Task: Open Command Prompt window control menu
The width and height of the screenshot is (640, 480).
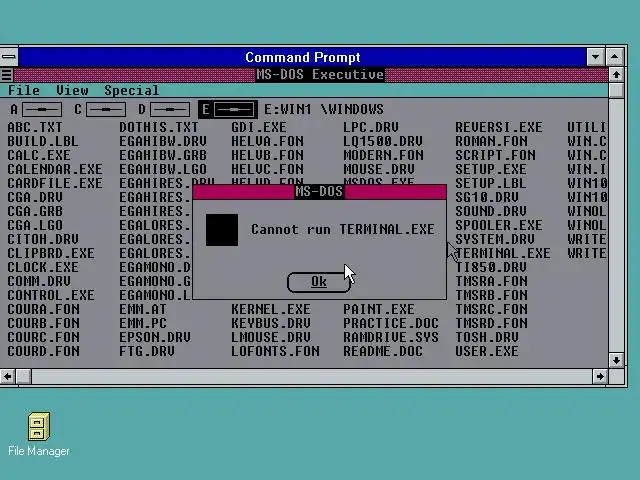Action: 9,57
